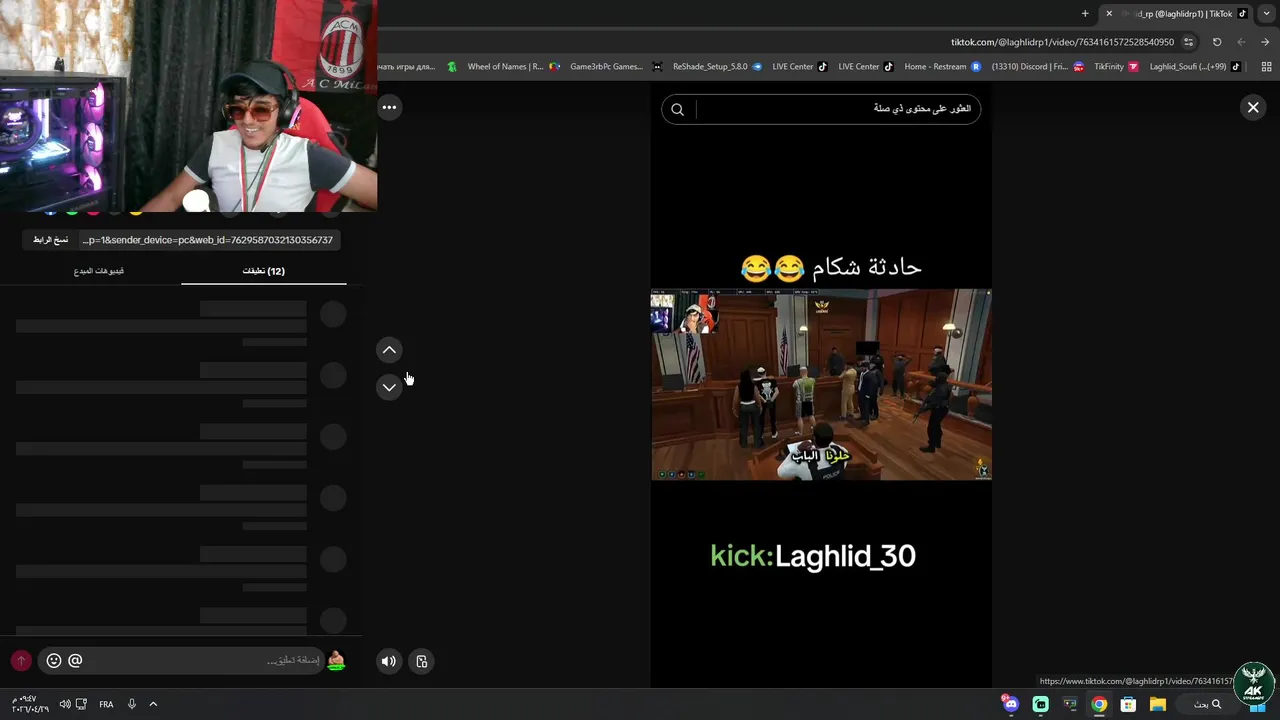The image size is (1280, 720).
Task: Open Game3rbPc Games bookmark
Action: (606, 67)
